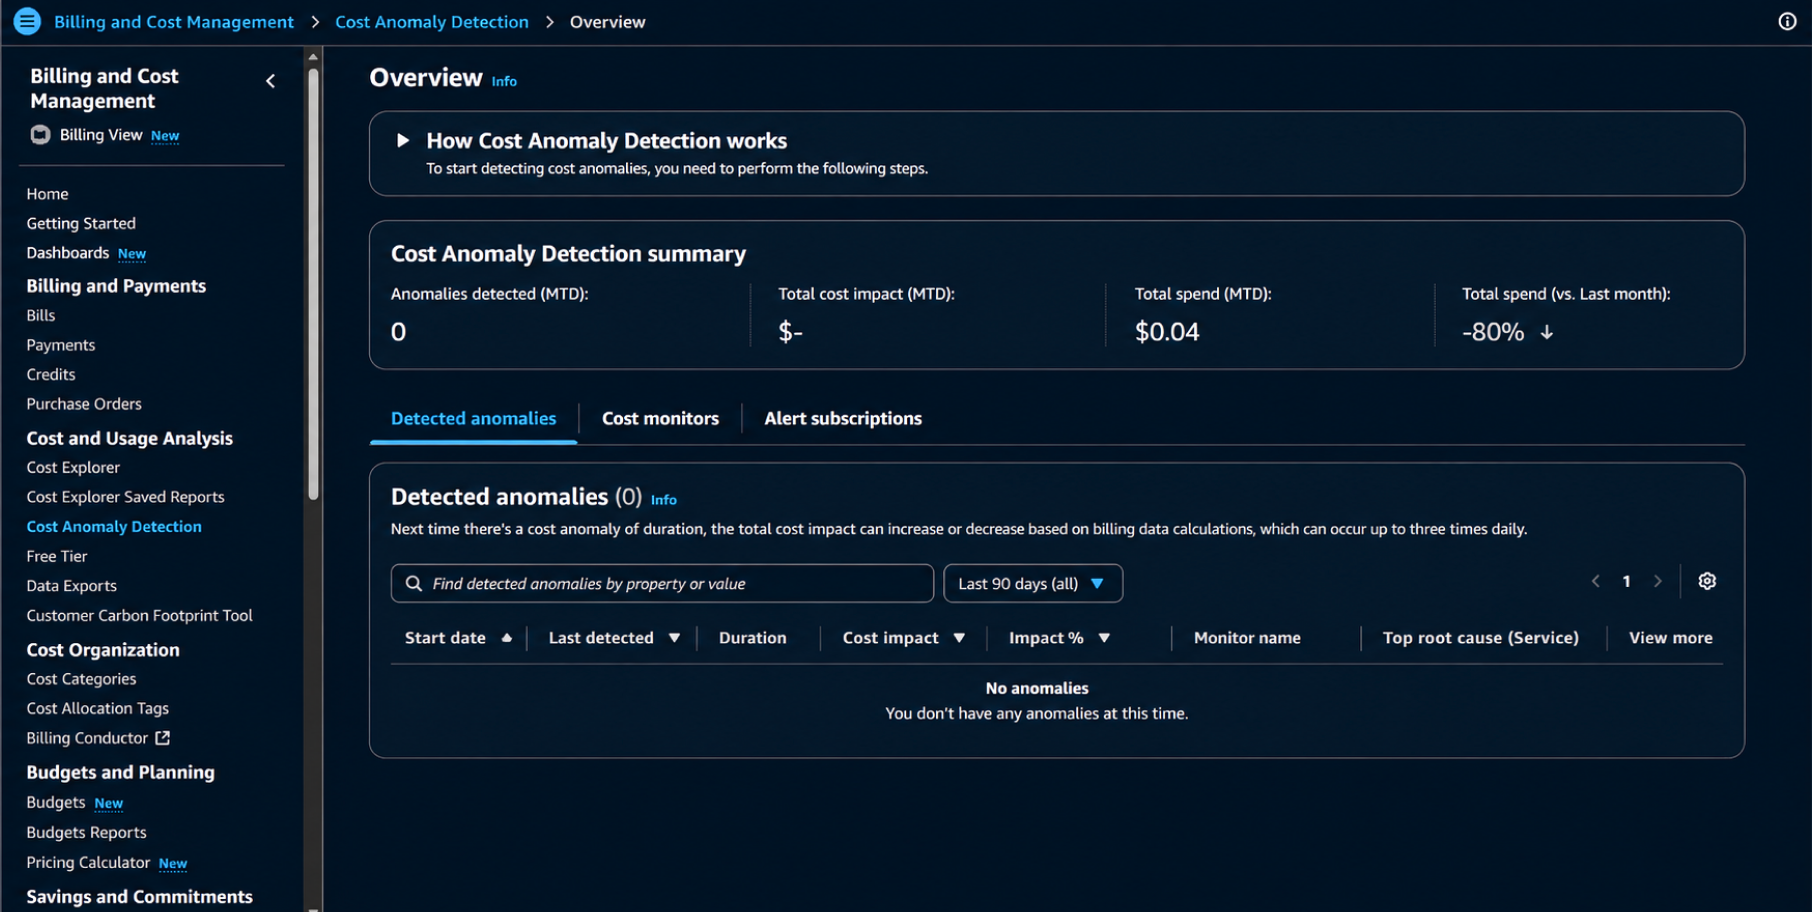Go to the next page of anomalies

[1657, 581]
